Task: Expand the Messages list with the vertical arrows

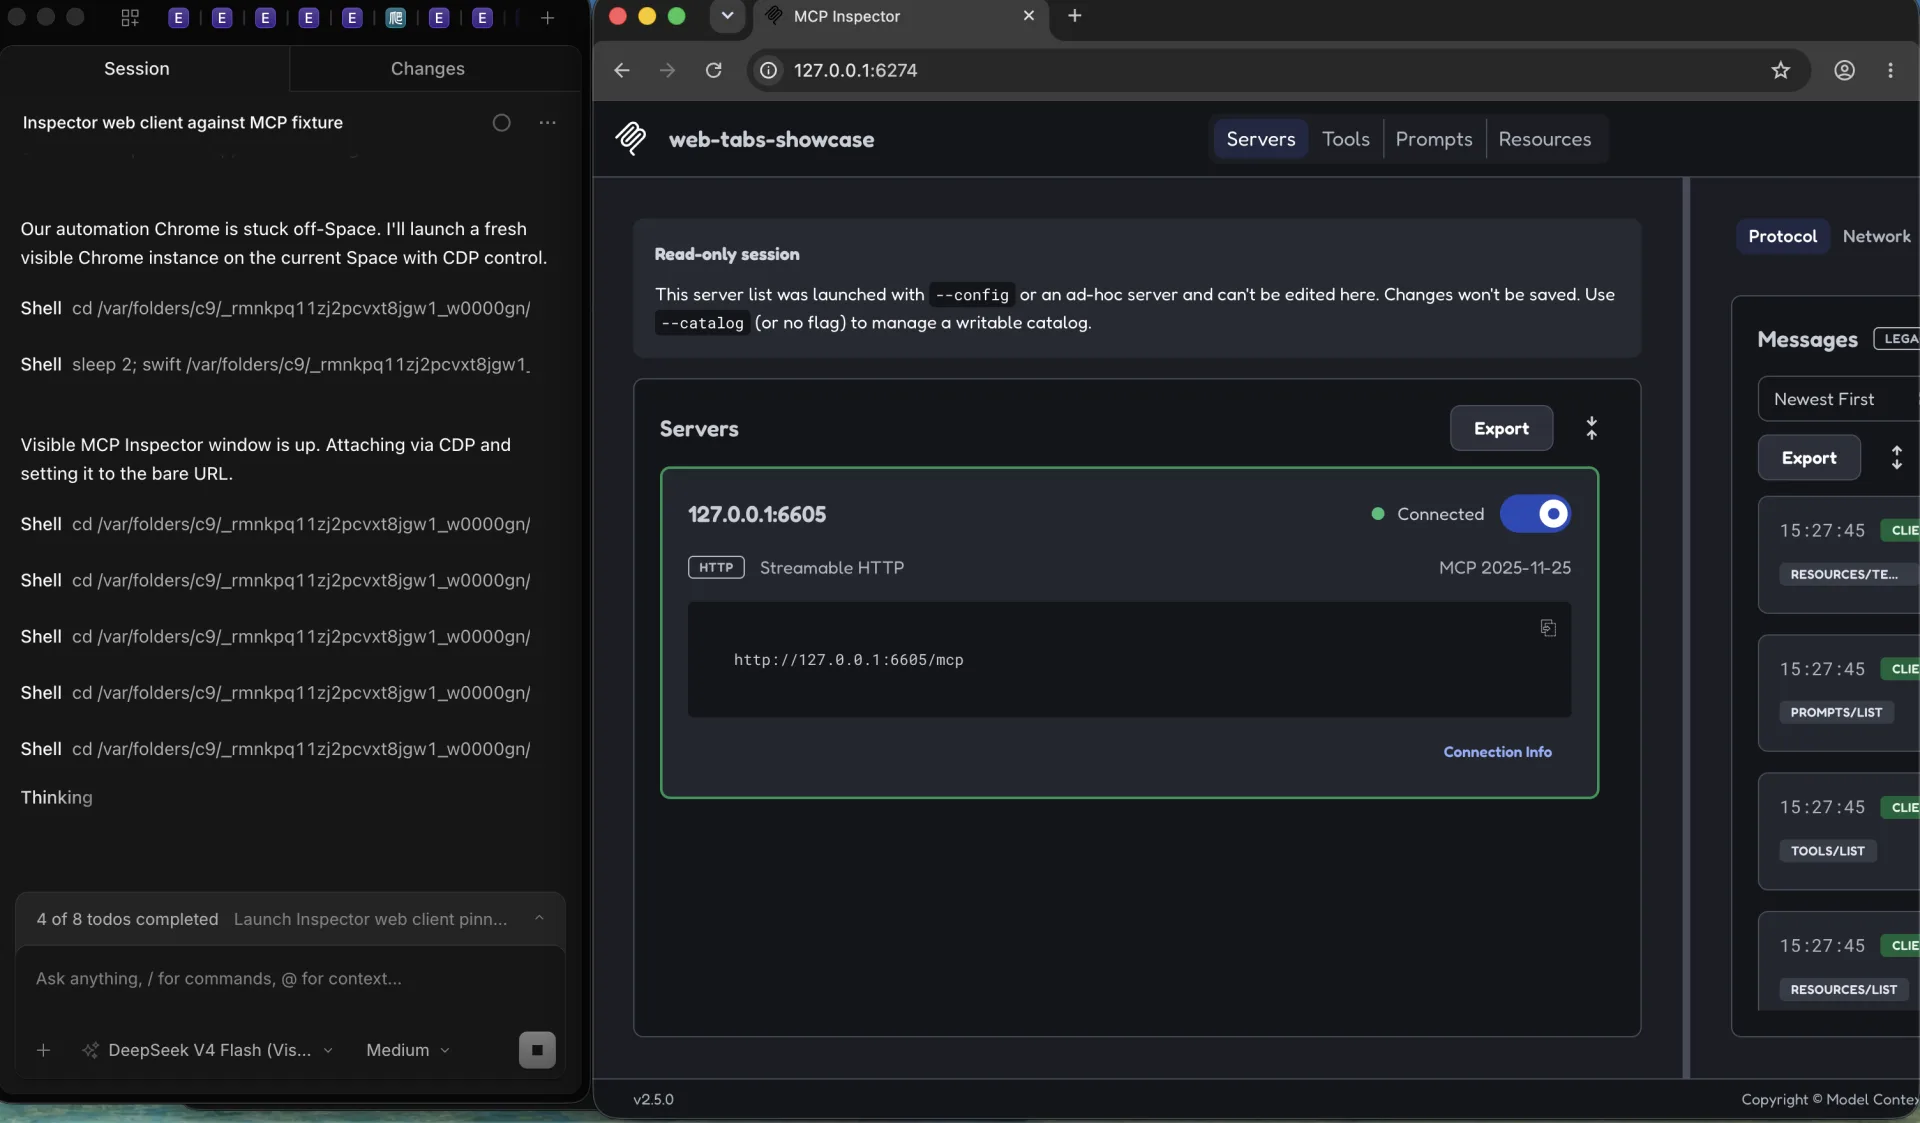Action: (x=1896, y=458)
